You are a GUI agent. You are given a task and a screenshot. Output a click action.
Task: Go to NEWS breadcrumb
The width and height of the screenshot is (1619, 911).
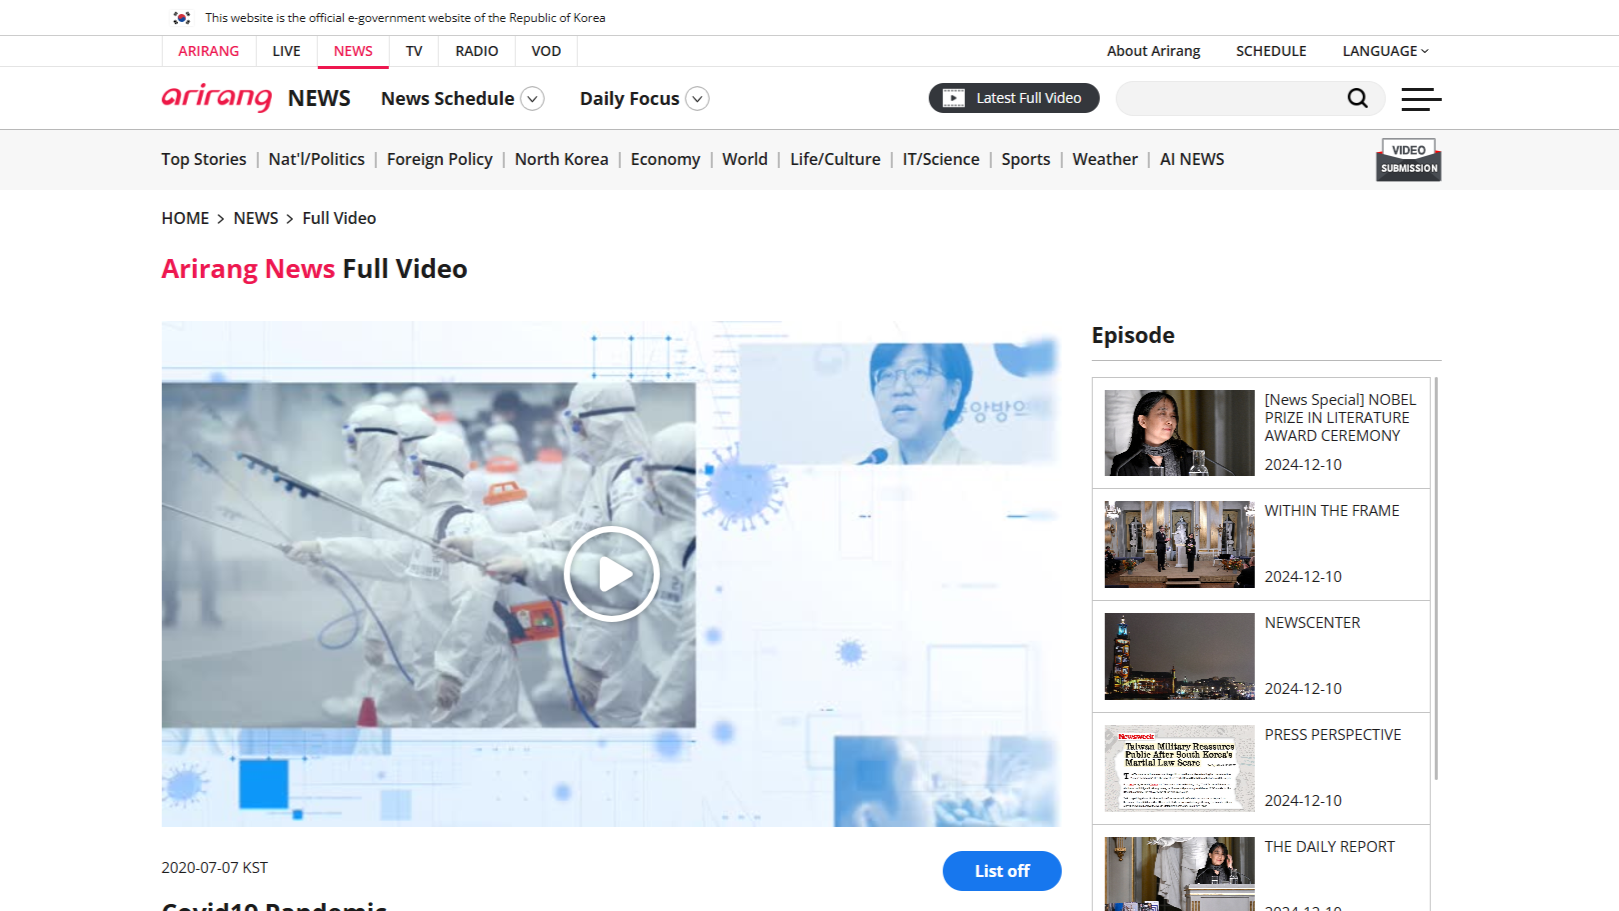point(256,218)
